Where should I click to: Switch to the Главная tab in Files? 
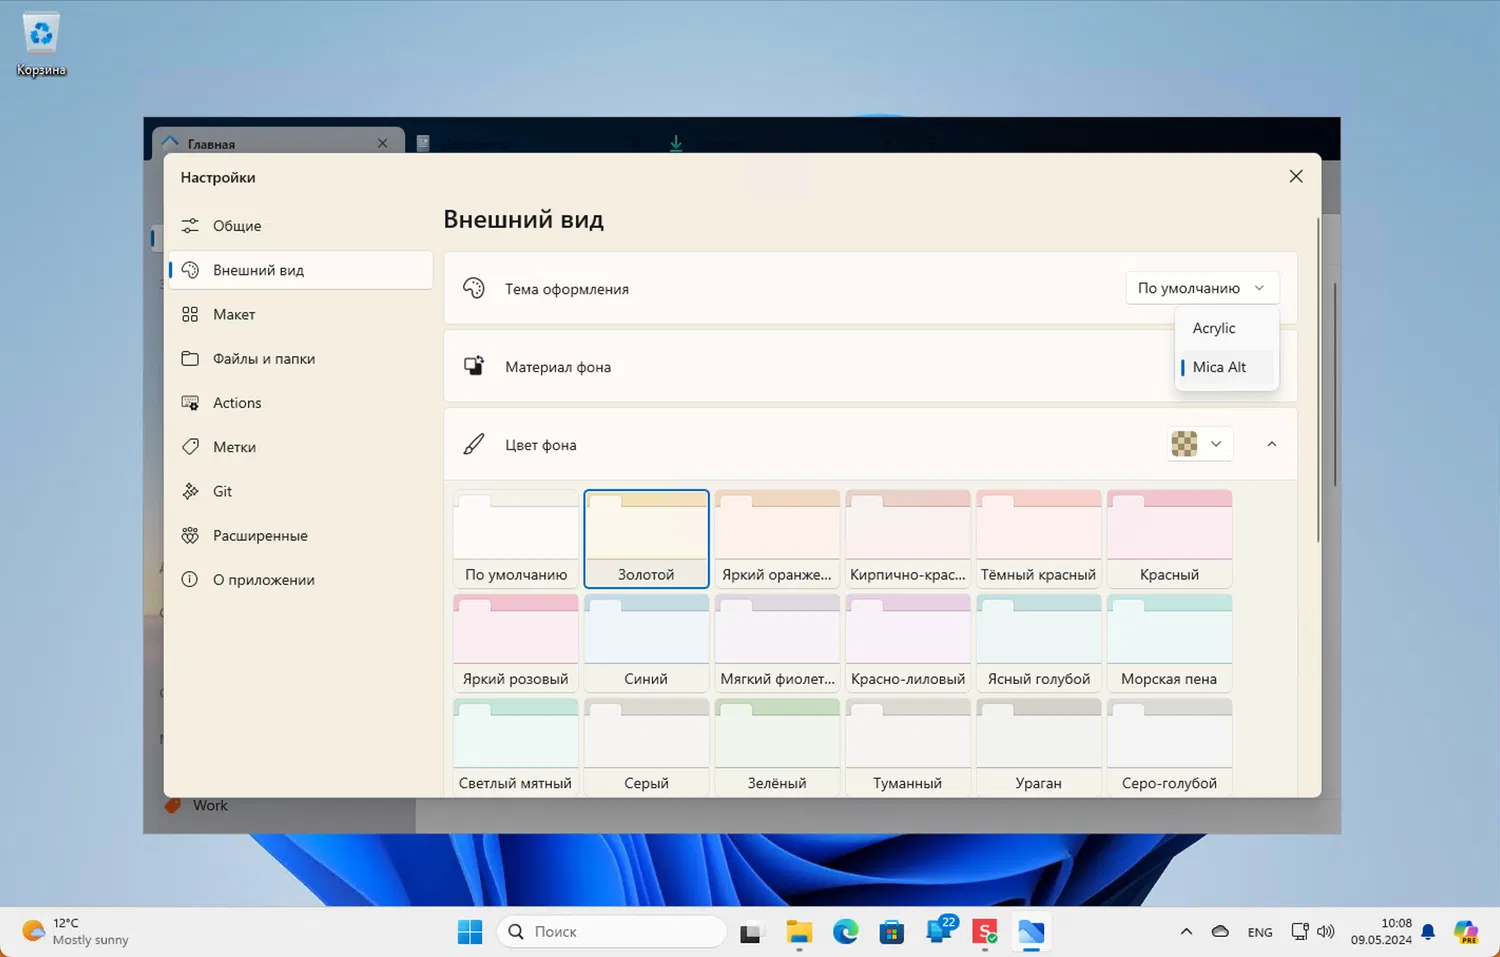tap(278, 142)
